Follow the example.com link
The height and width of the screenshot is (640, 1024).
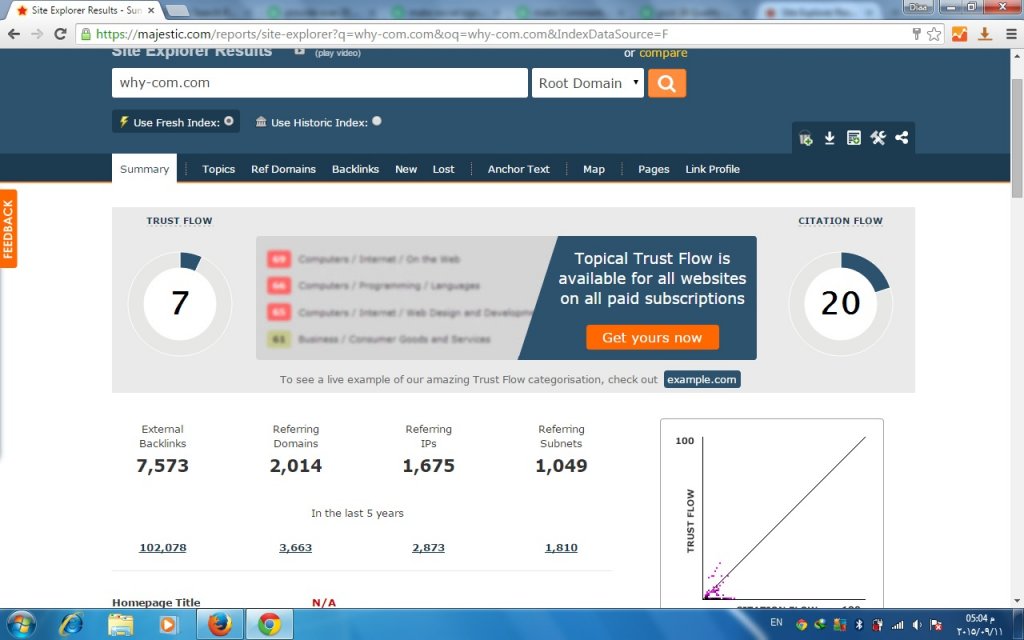coord(702,379)
